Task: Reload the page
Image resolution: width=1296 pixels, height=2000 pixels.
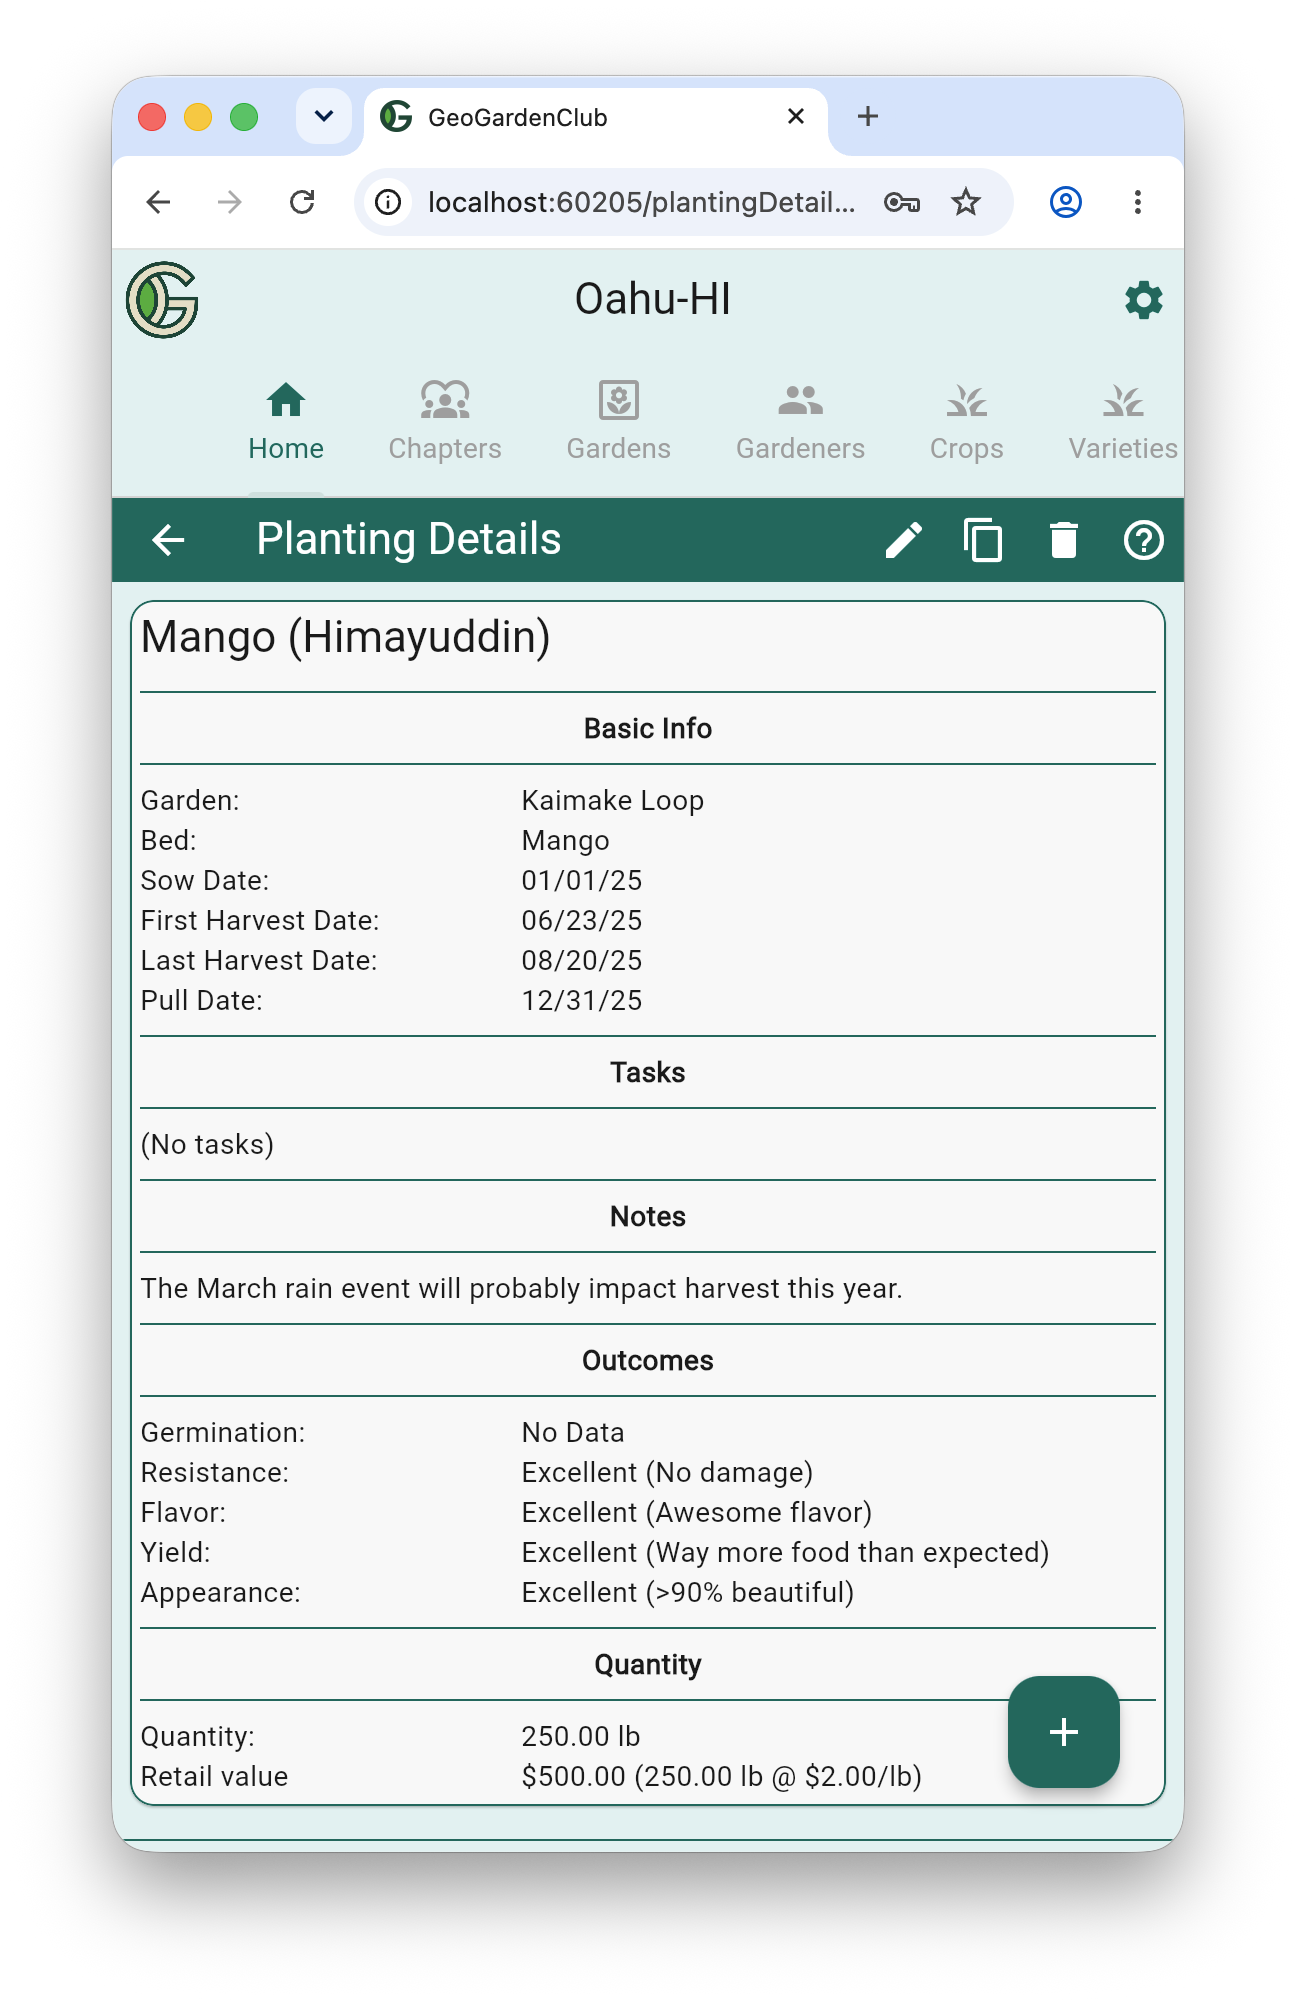Action: 302,202
